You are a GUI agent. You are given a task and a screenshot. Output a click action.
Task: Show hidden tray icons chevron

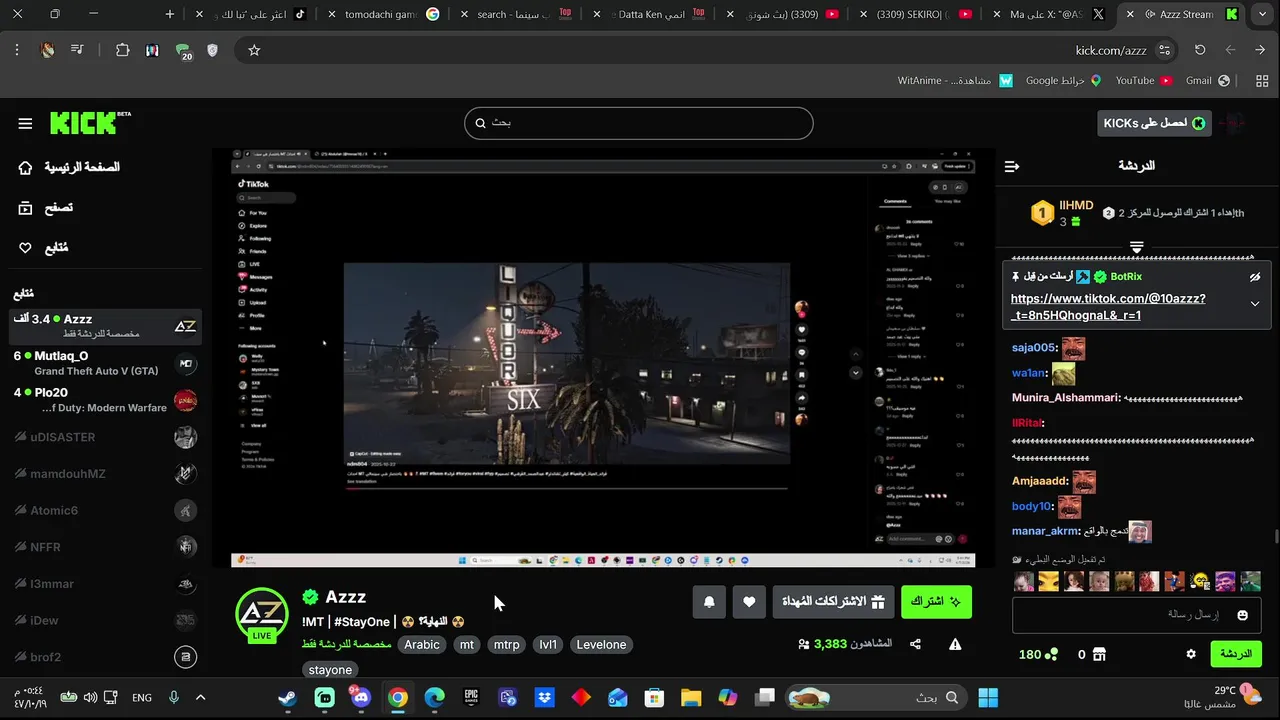[x=200, y=697]
